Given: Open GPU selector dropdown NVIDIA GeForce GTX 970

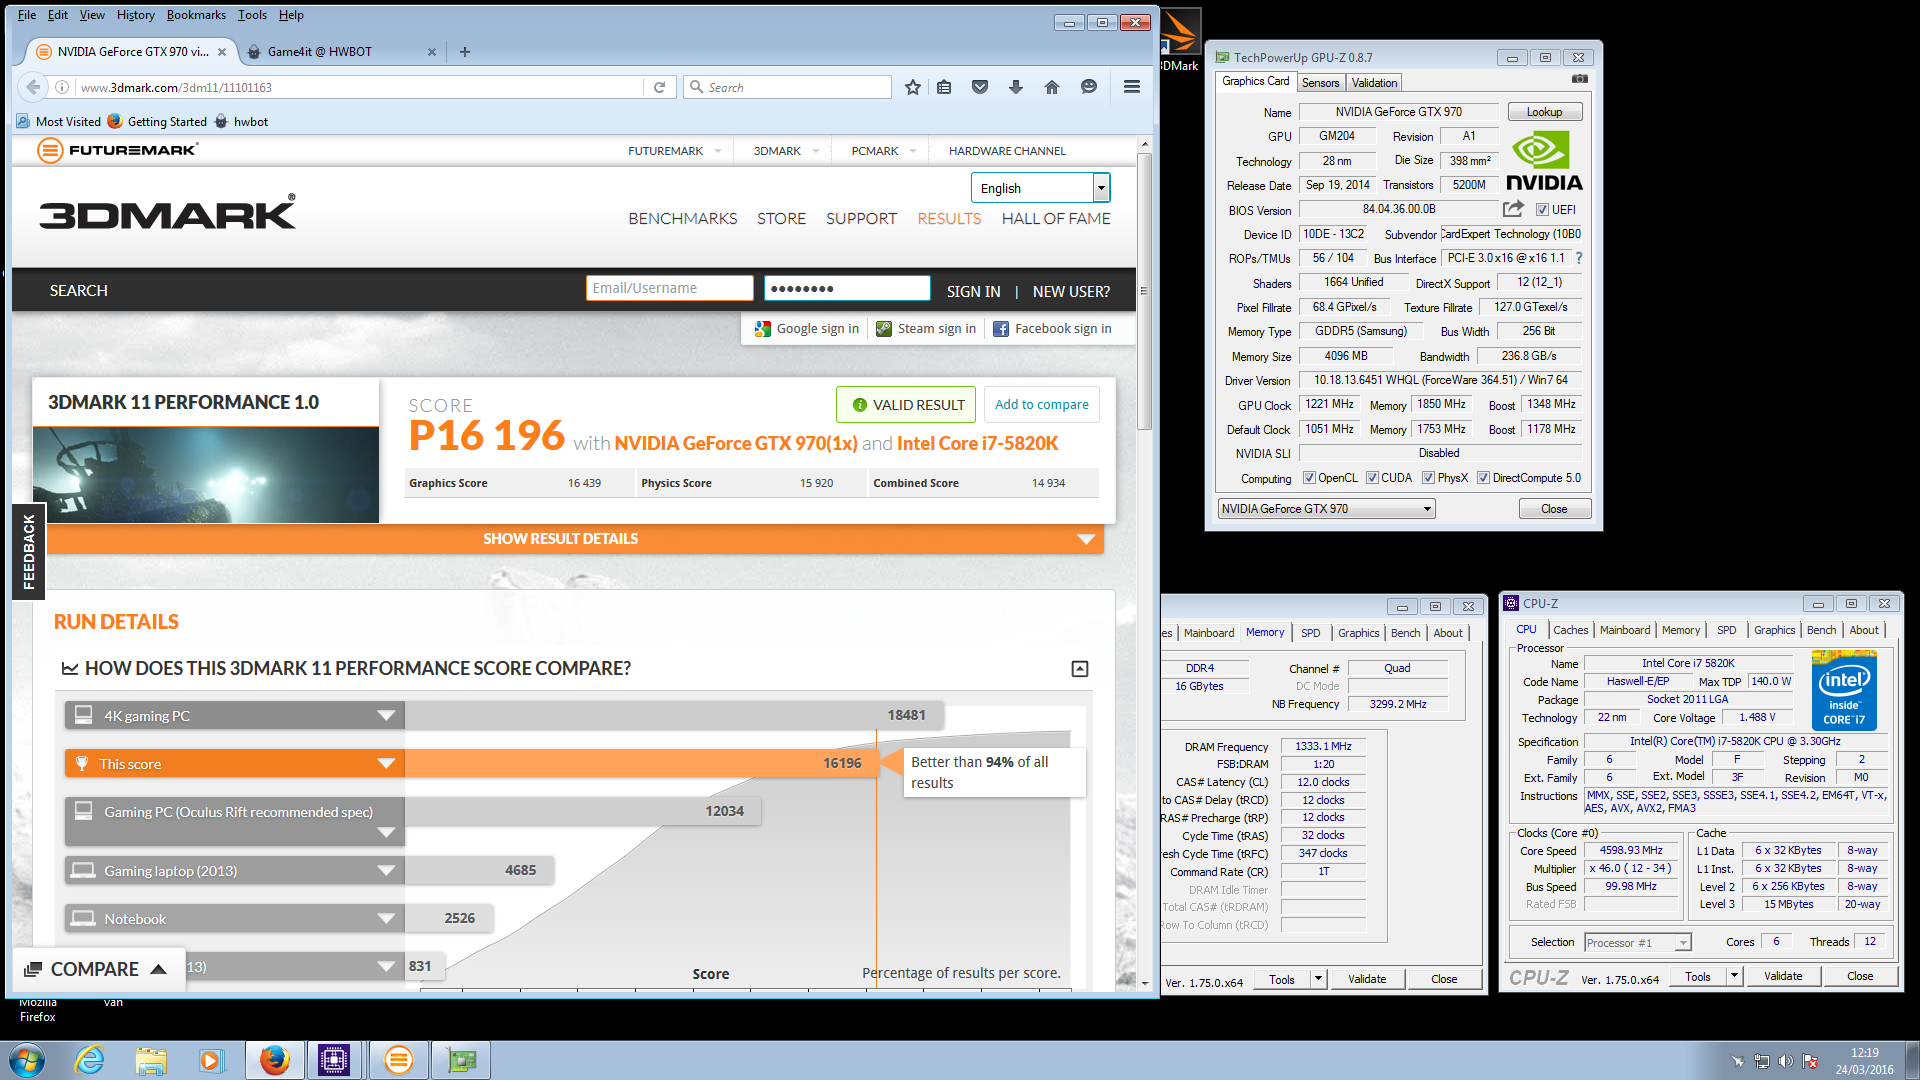Looking at the screenshot, I should pos(1326,509).
